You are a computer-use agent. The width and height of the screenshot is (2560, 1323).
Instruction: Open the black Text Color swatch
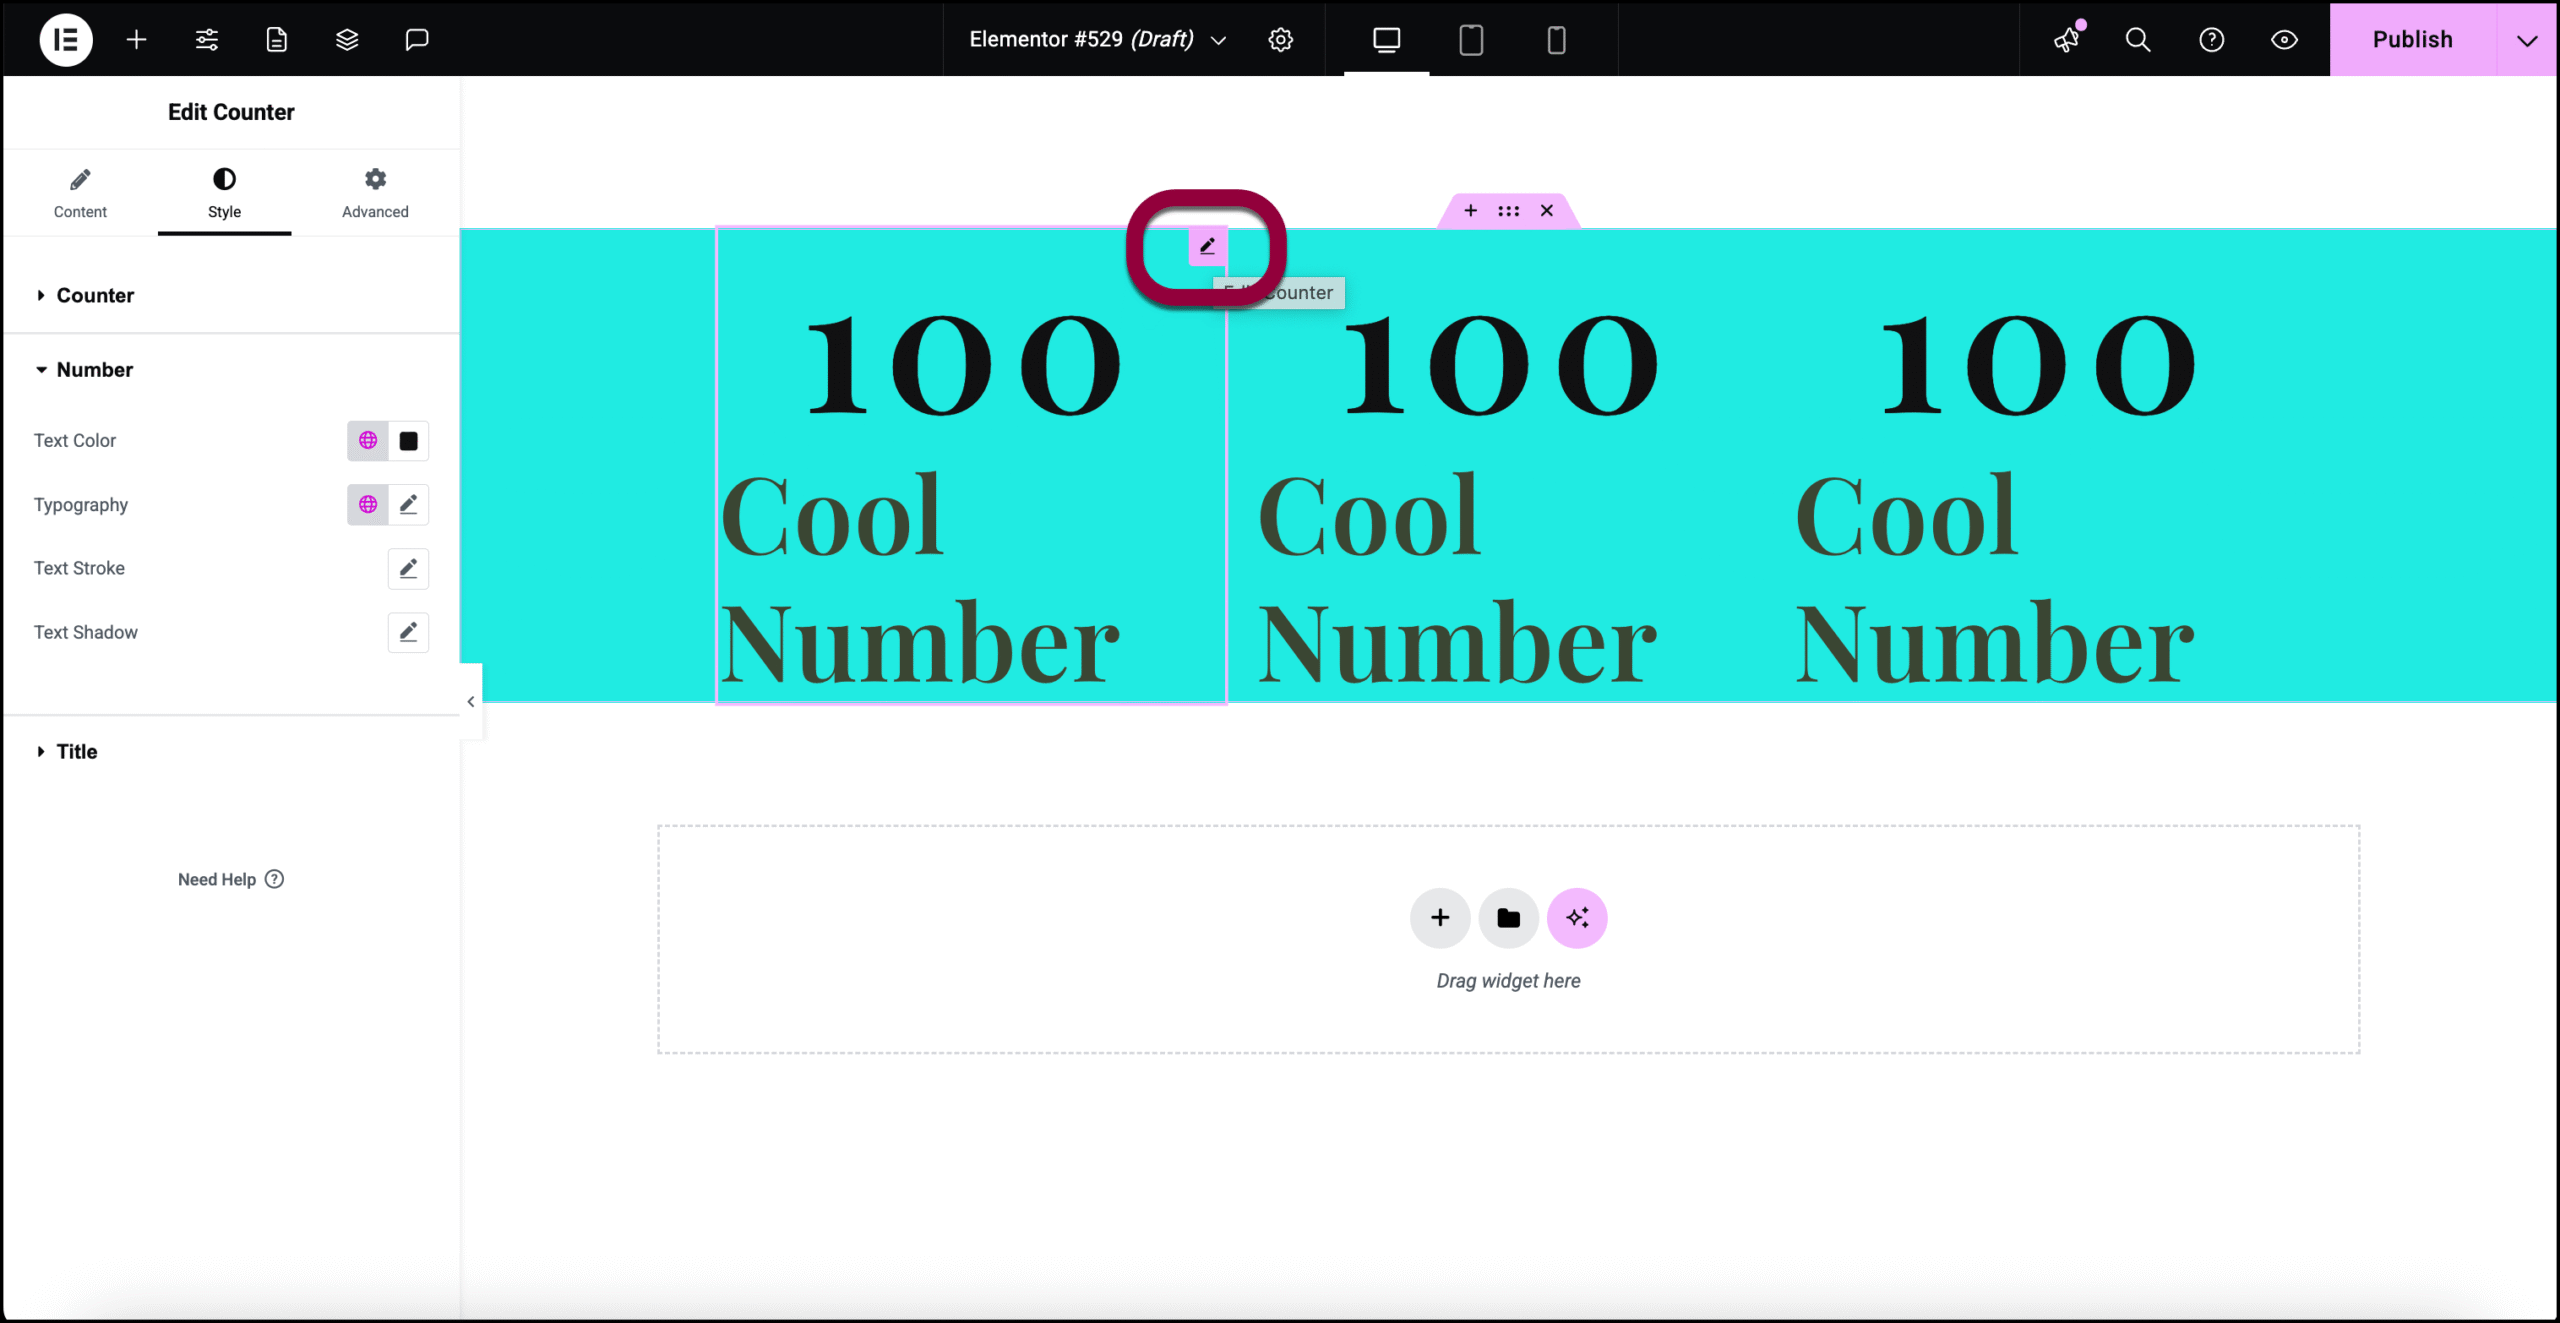[408, 441]
